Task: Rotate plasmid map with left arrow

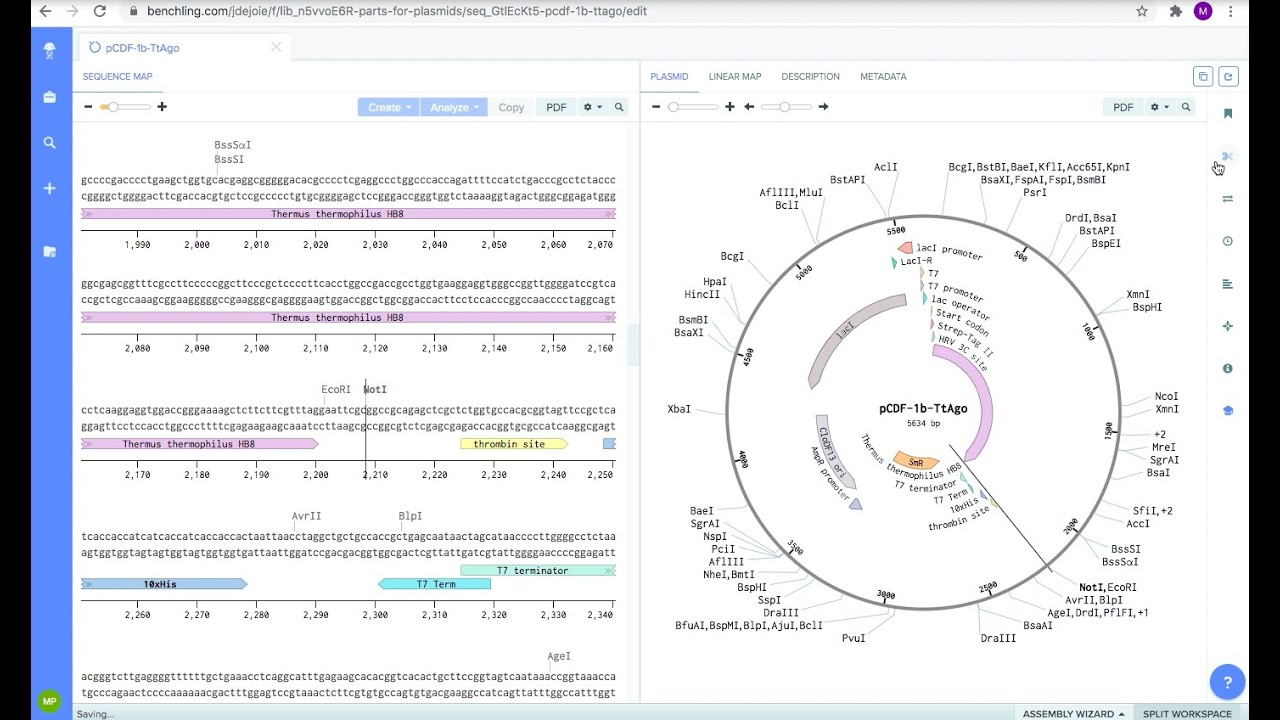Action: click(749, 107)
